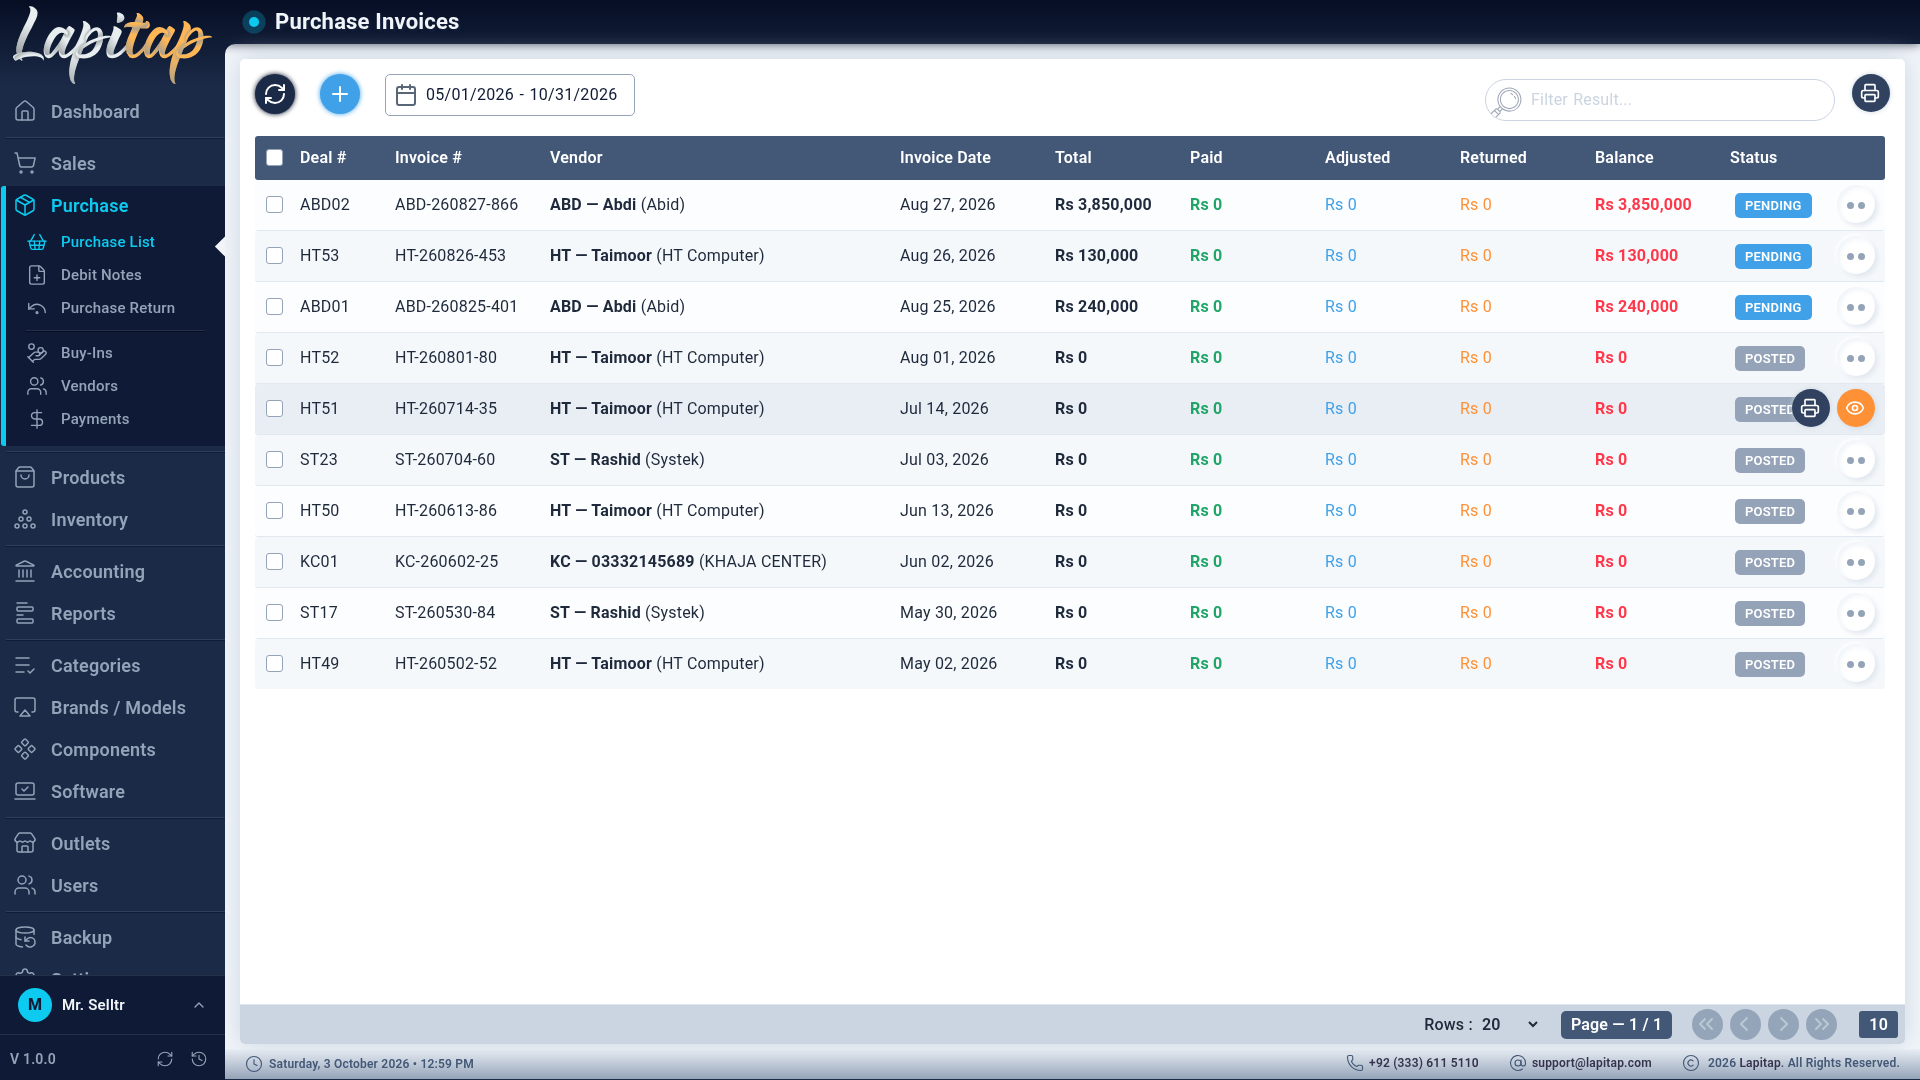Open the Backup section
This screenshot has height=1080, width=1920.
pyautogui.click(x=112, y=938)
